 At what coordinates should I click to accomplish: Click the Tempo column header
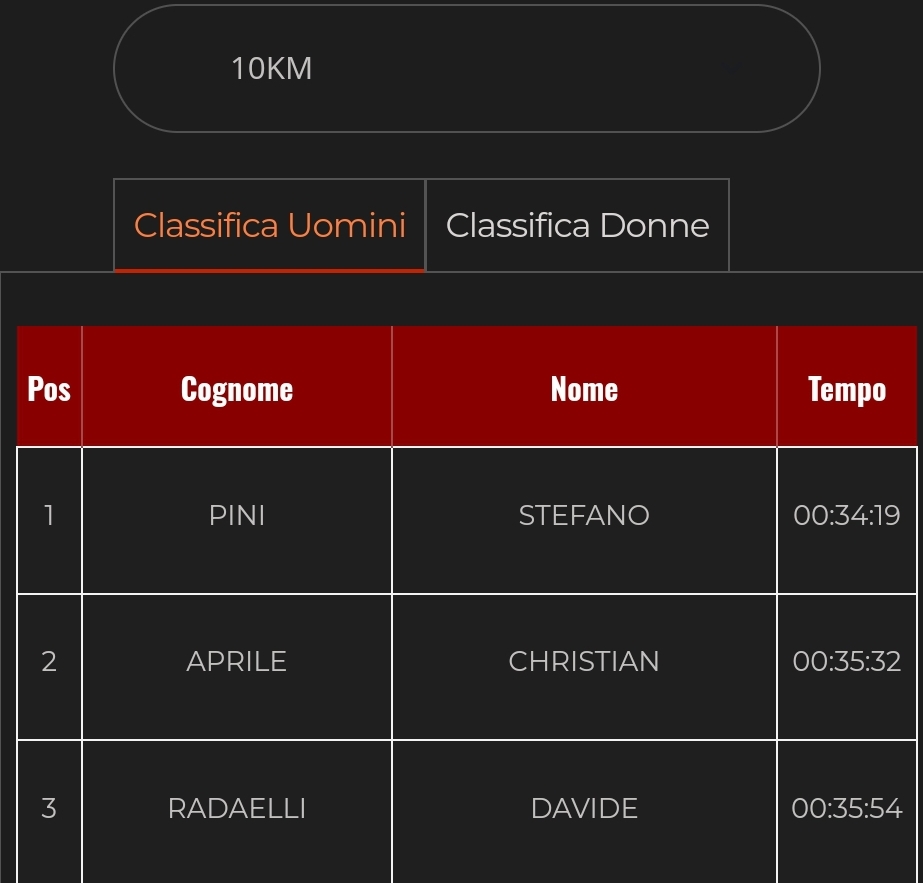click(x=846, y=388)
